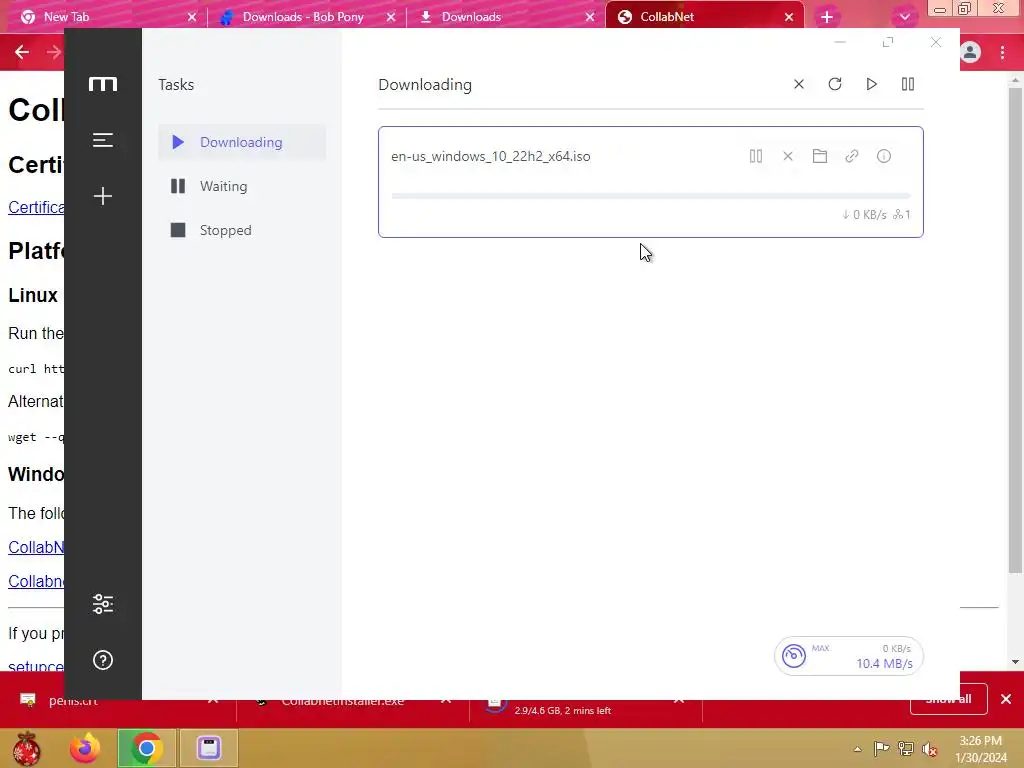This screenshot has width=1024, height=768.
Task: Click Motrix app icon in taskbar
Action: coord(209,748)
